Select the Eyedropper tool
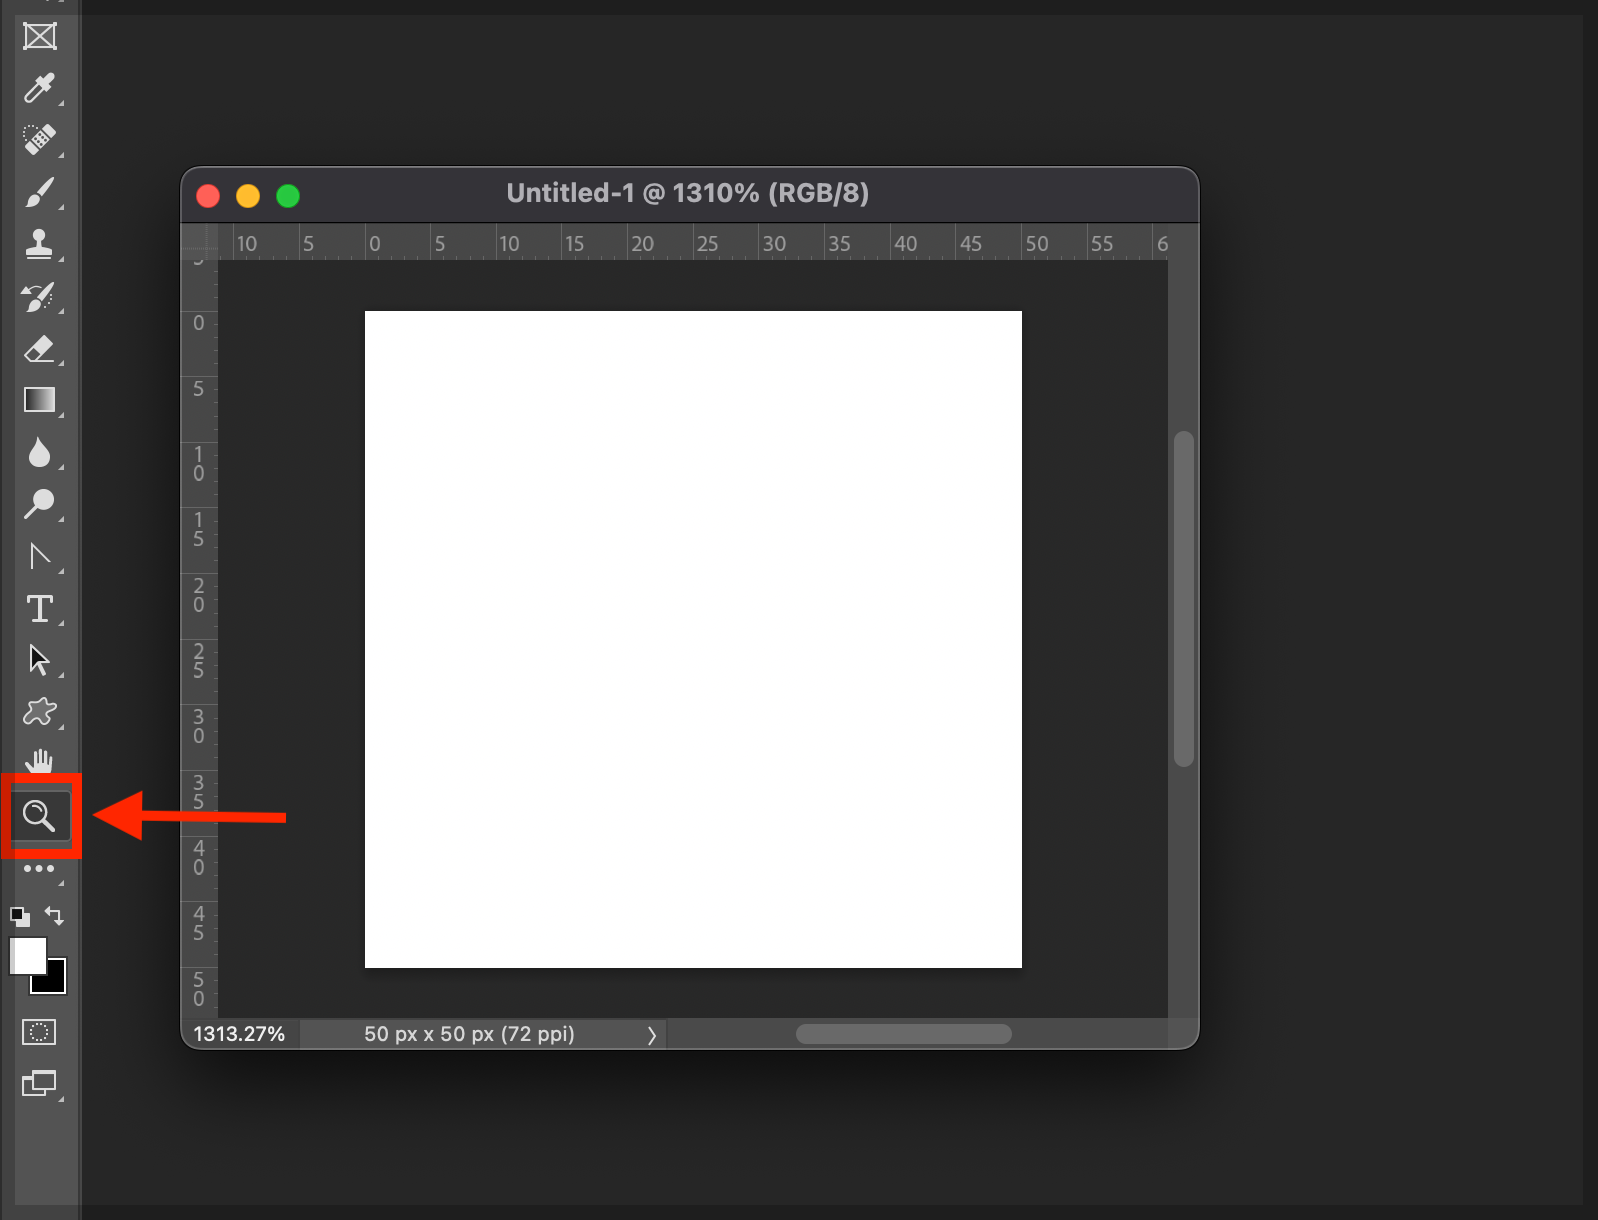Screen dimensions: 1598x1220 tap(39, 88)
